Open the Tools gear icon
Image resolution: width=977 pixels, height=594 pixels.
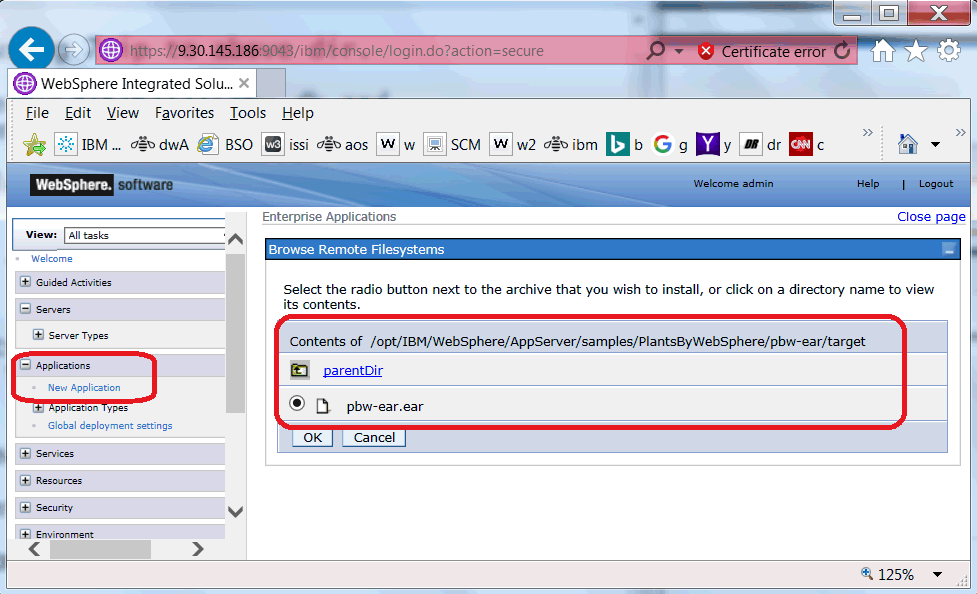[x=948, y=50]
